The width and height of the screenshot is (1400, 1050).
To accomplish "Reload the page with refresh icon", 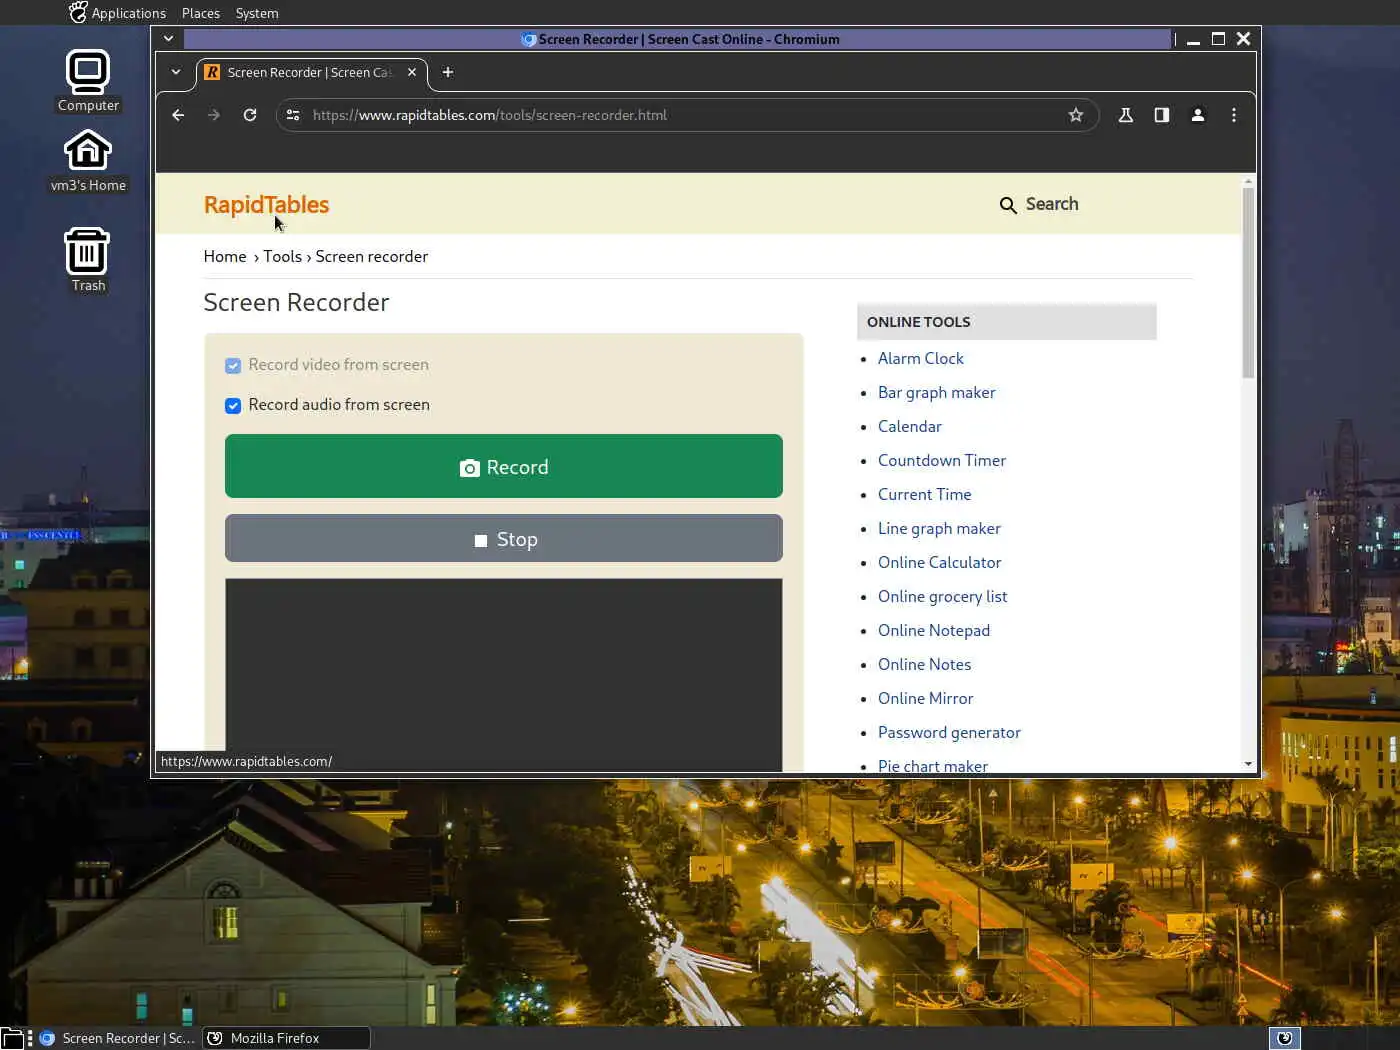I will [x=250, y=115].
